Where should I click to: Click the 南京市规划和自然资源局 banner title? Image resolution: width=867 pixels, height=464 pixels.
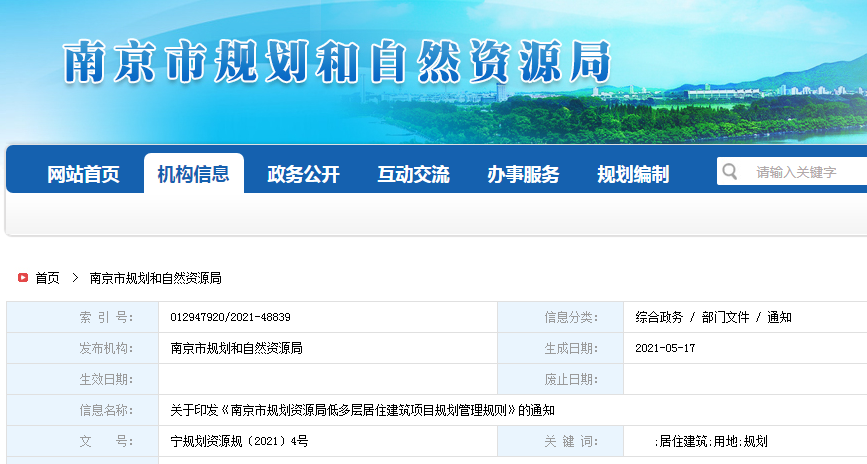pyautogui.click(x=336, y=63)
